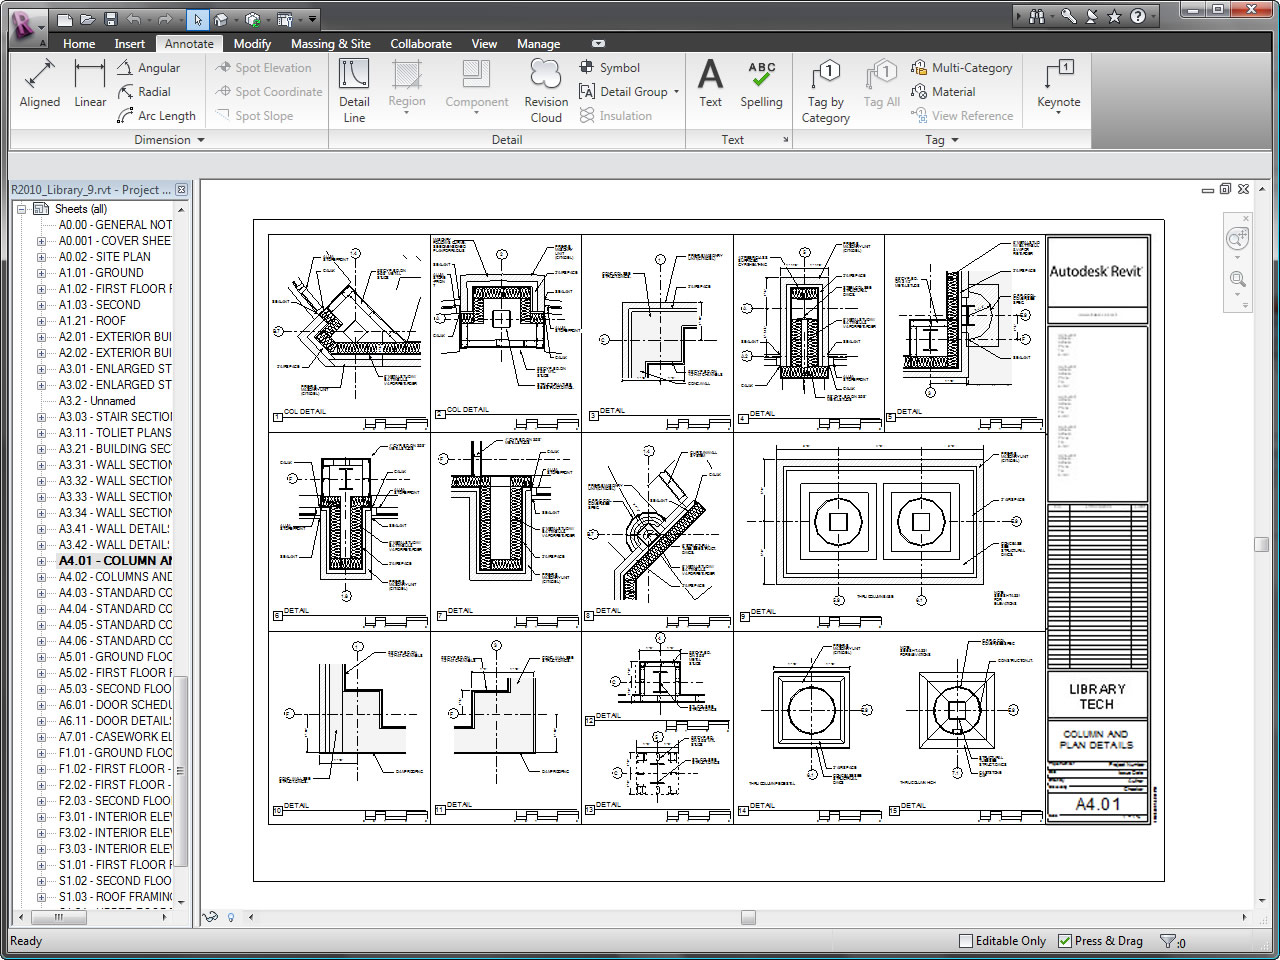Click the wrench Subscription Center icon
Screen dimensions: 1280x960
[1068, 16]
